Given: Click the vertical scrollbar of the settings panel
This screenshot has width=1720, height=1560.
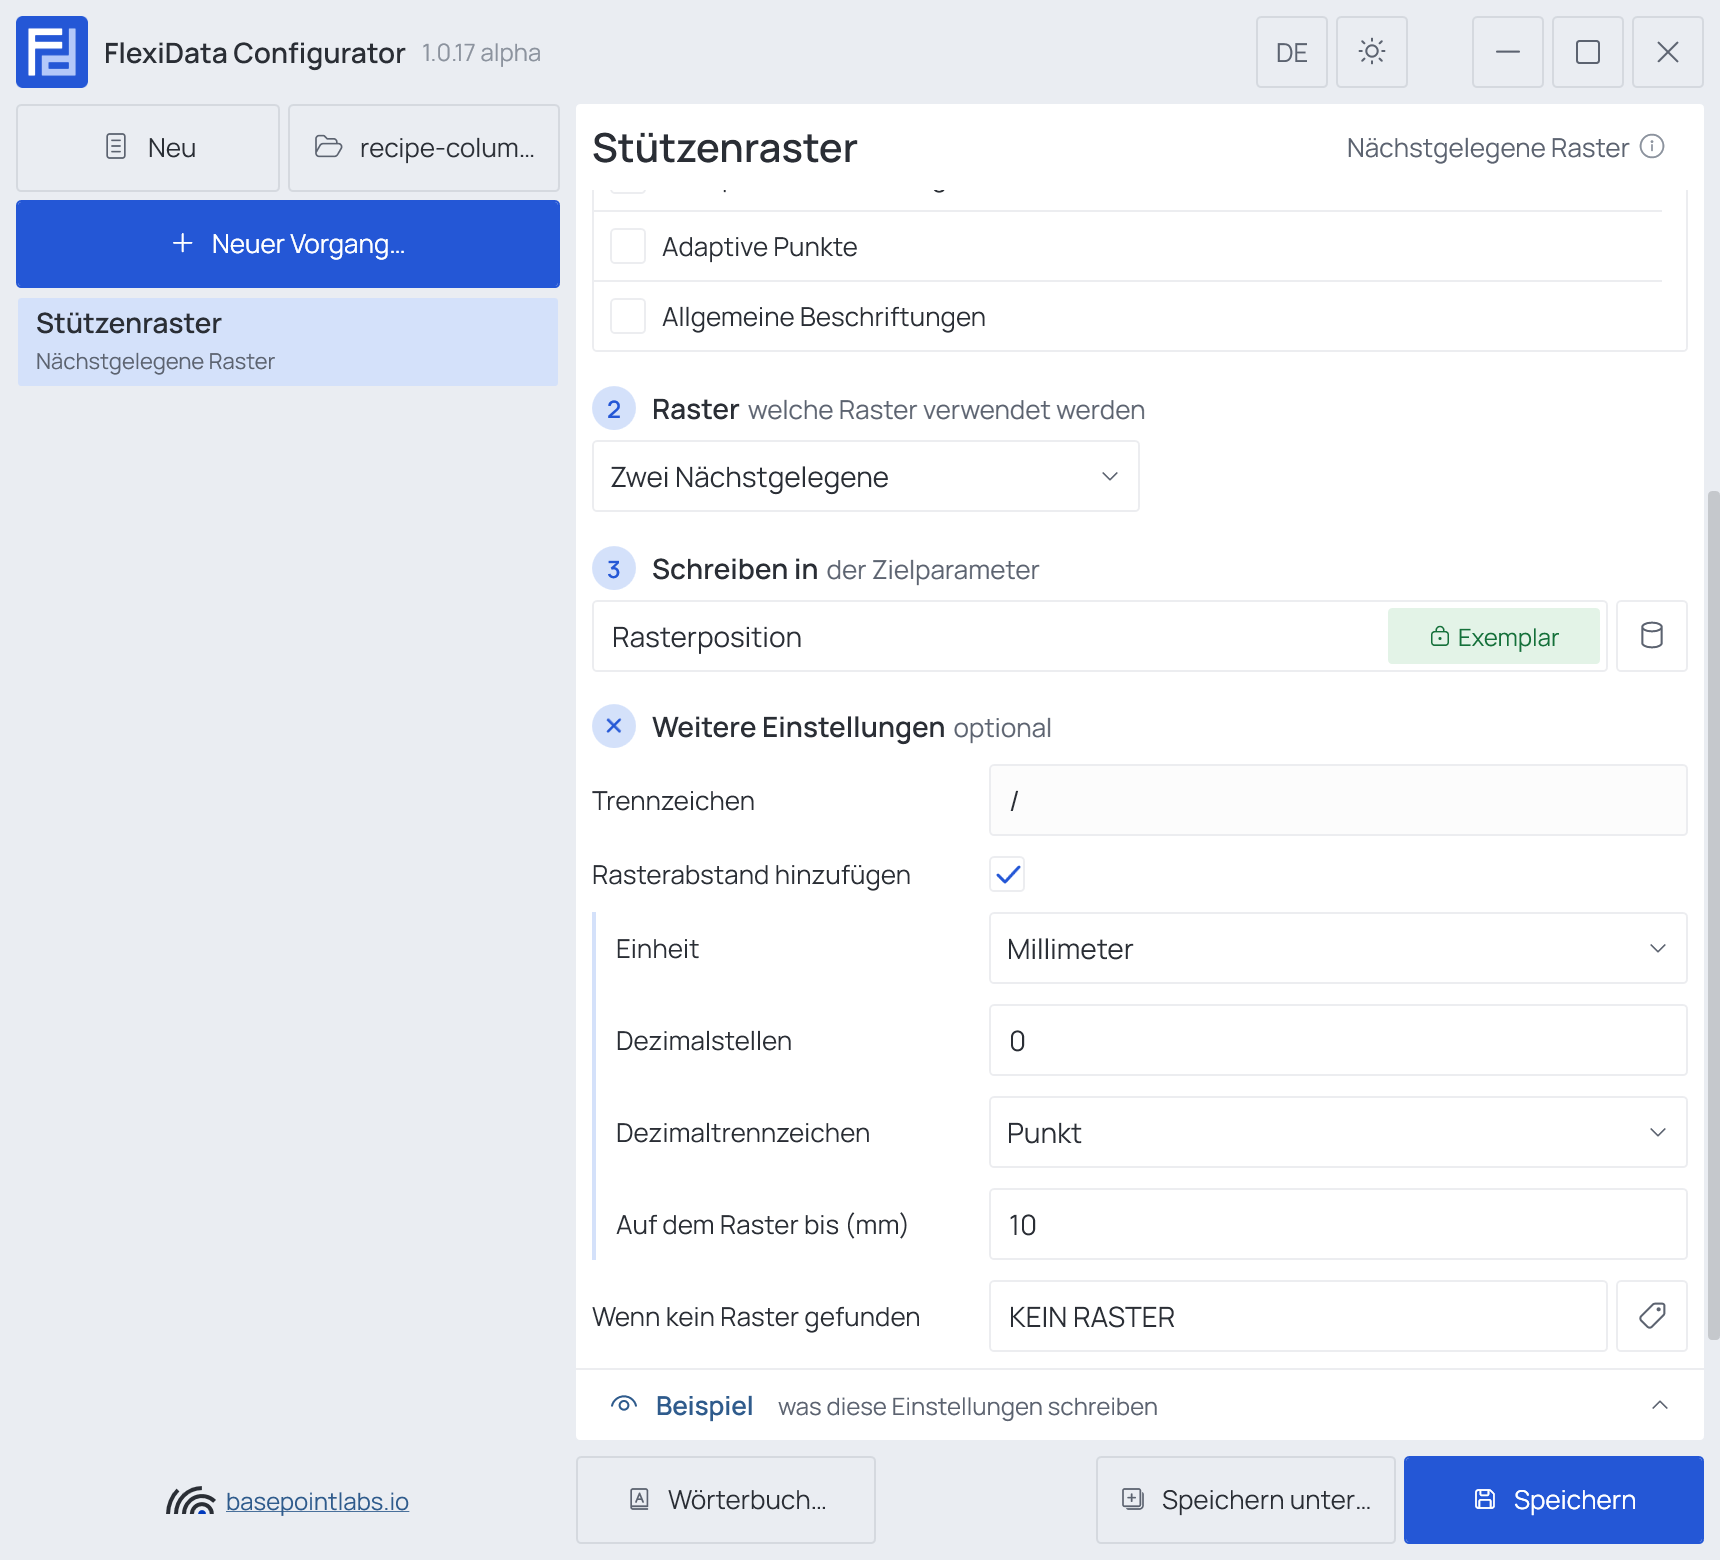Looking at the screenshot, I should pos(1713,915).
